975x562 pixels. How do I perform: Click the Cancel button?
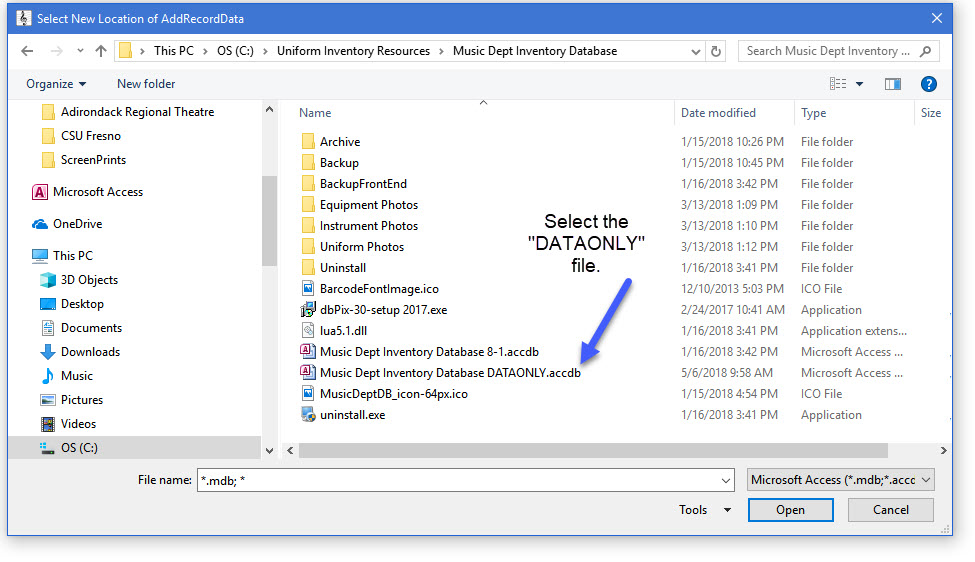pyautogui.click(x=890, y=510)
